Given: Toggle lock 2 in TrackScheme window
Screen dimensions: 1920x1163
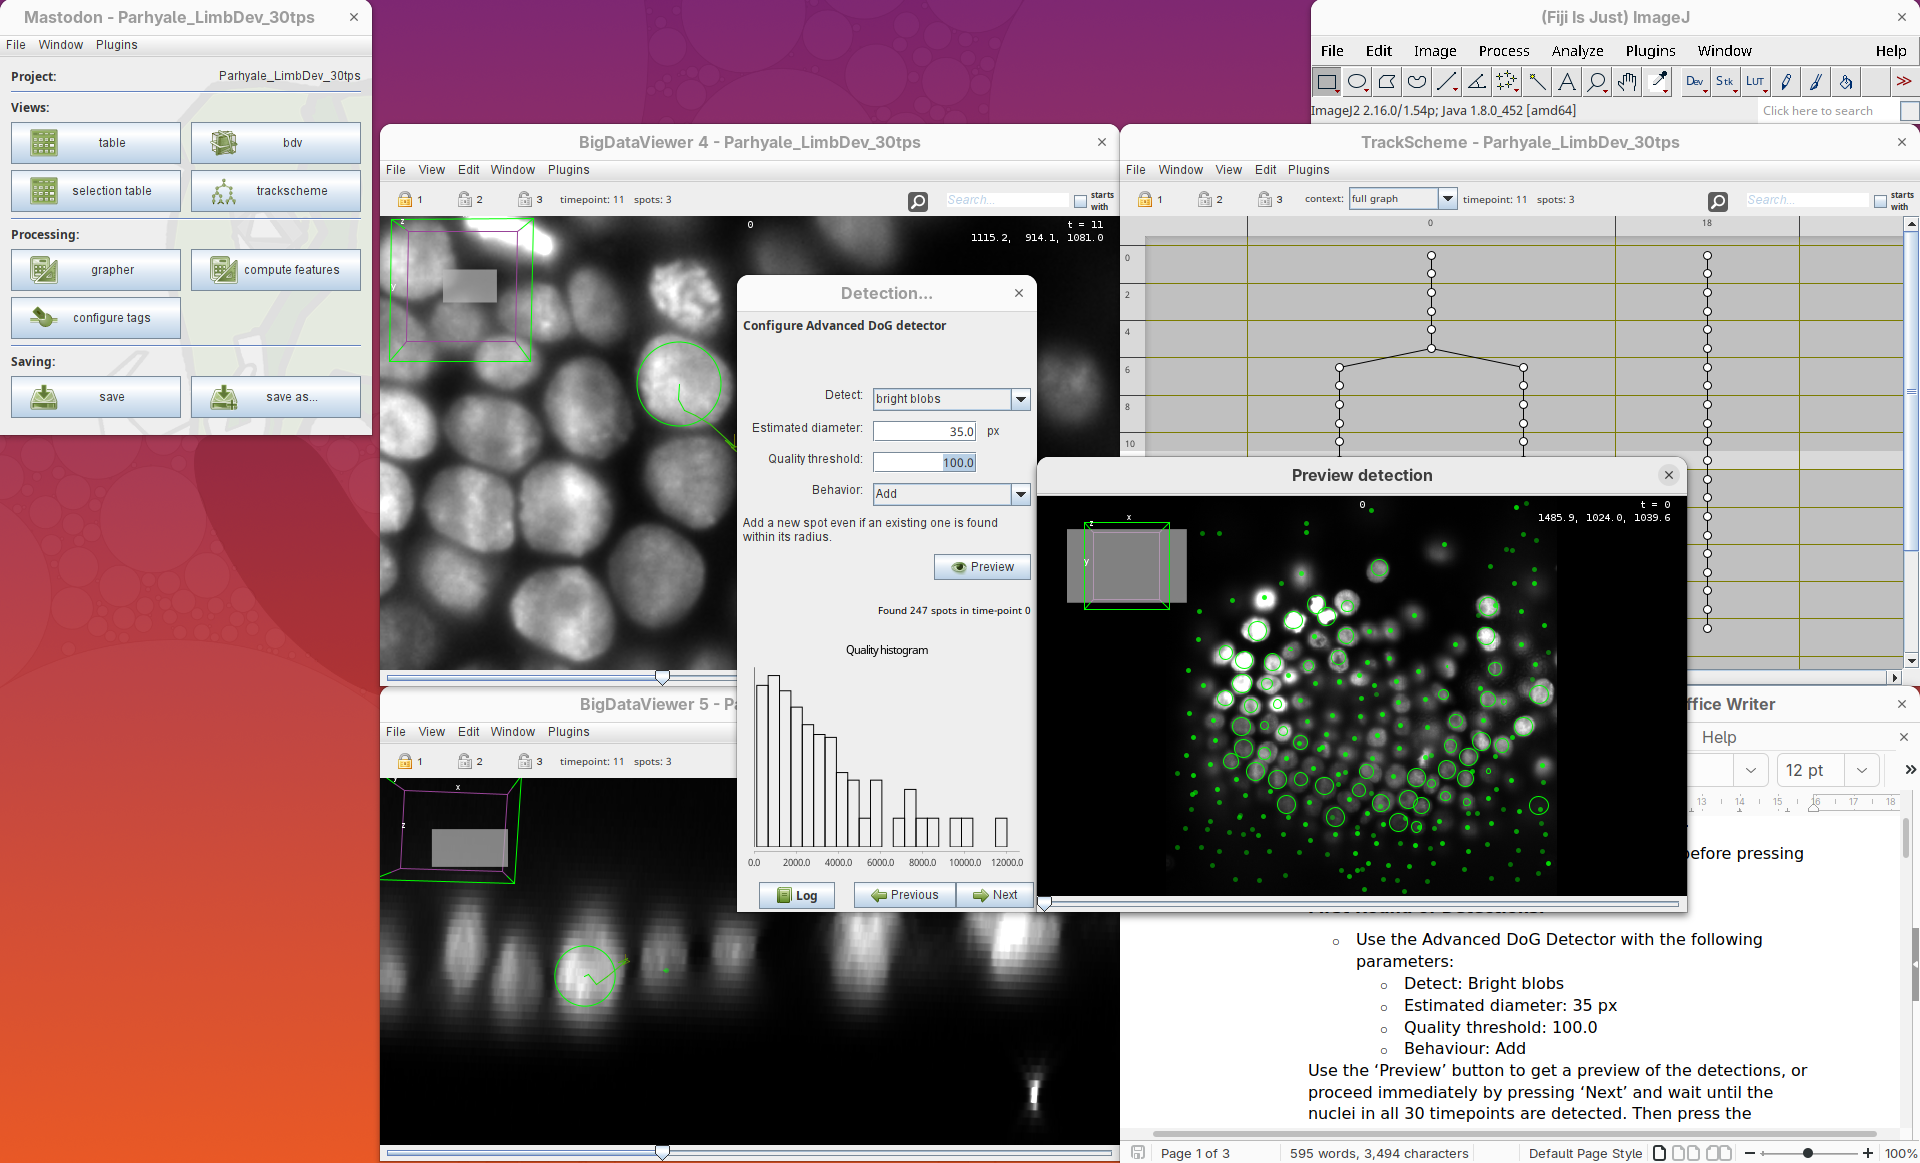Looking at the screenshot, I should [x=1205, y=199].
